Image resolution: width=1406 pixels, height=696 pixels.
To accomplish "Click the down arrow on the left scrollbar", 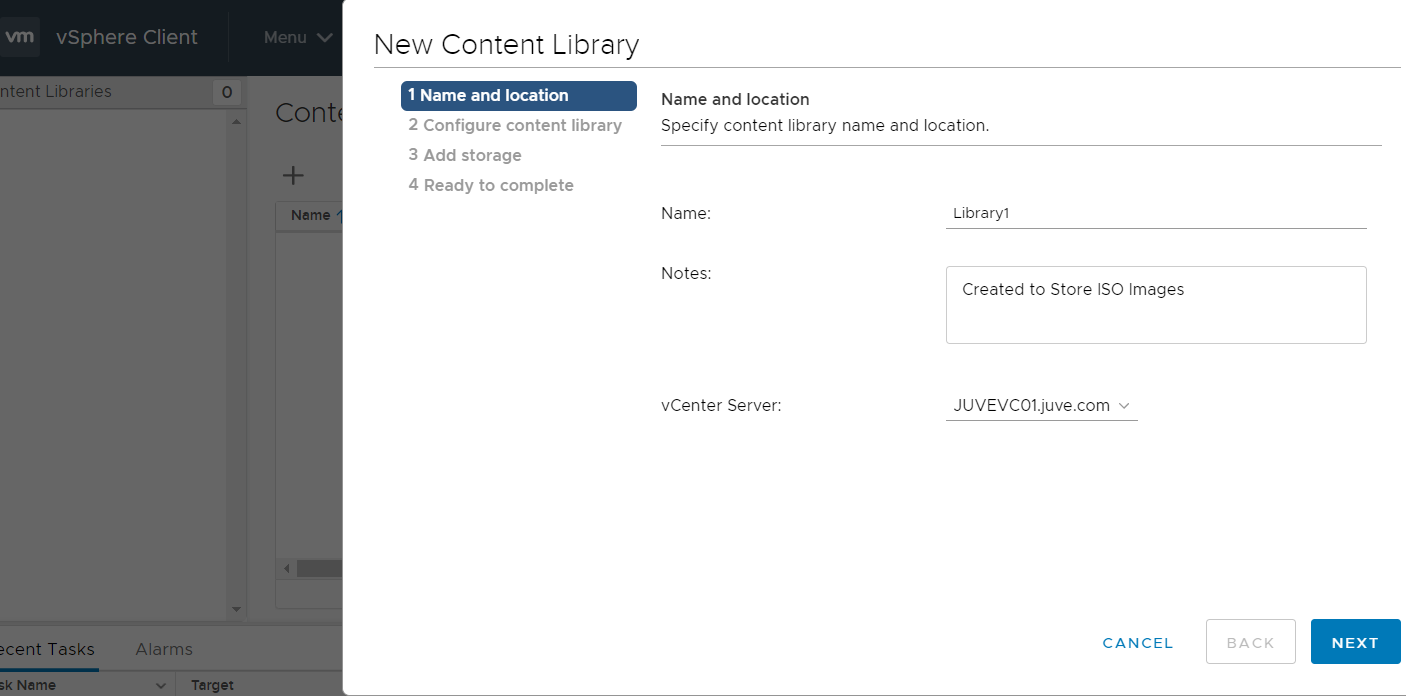I will pos(236,609).
